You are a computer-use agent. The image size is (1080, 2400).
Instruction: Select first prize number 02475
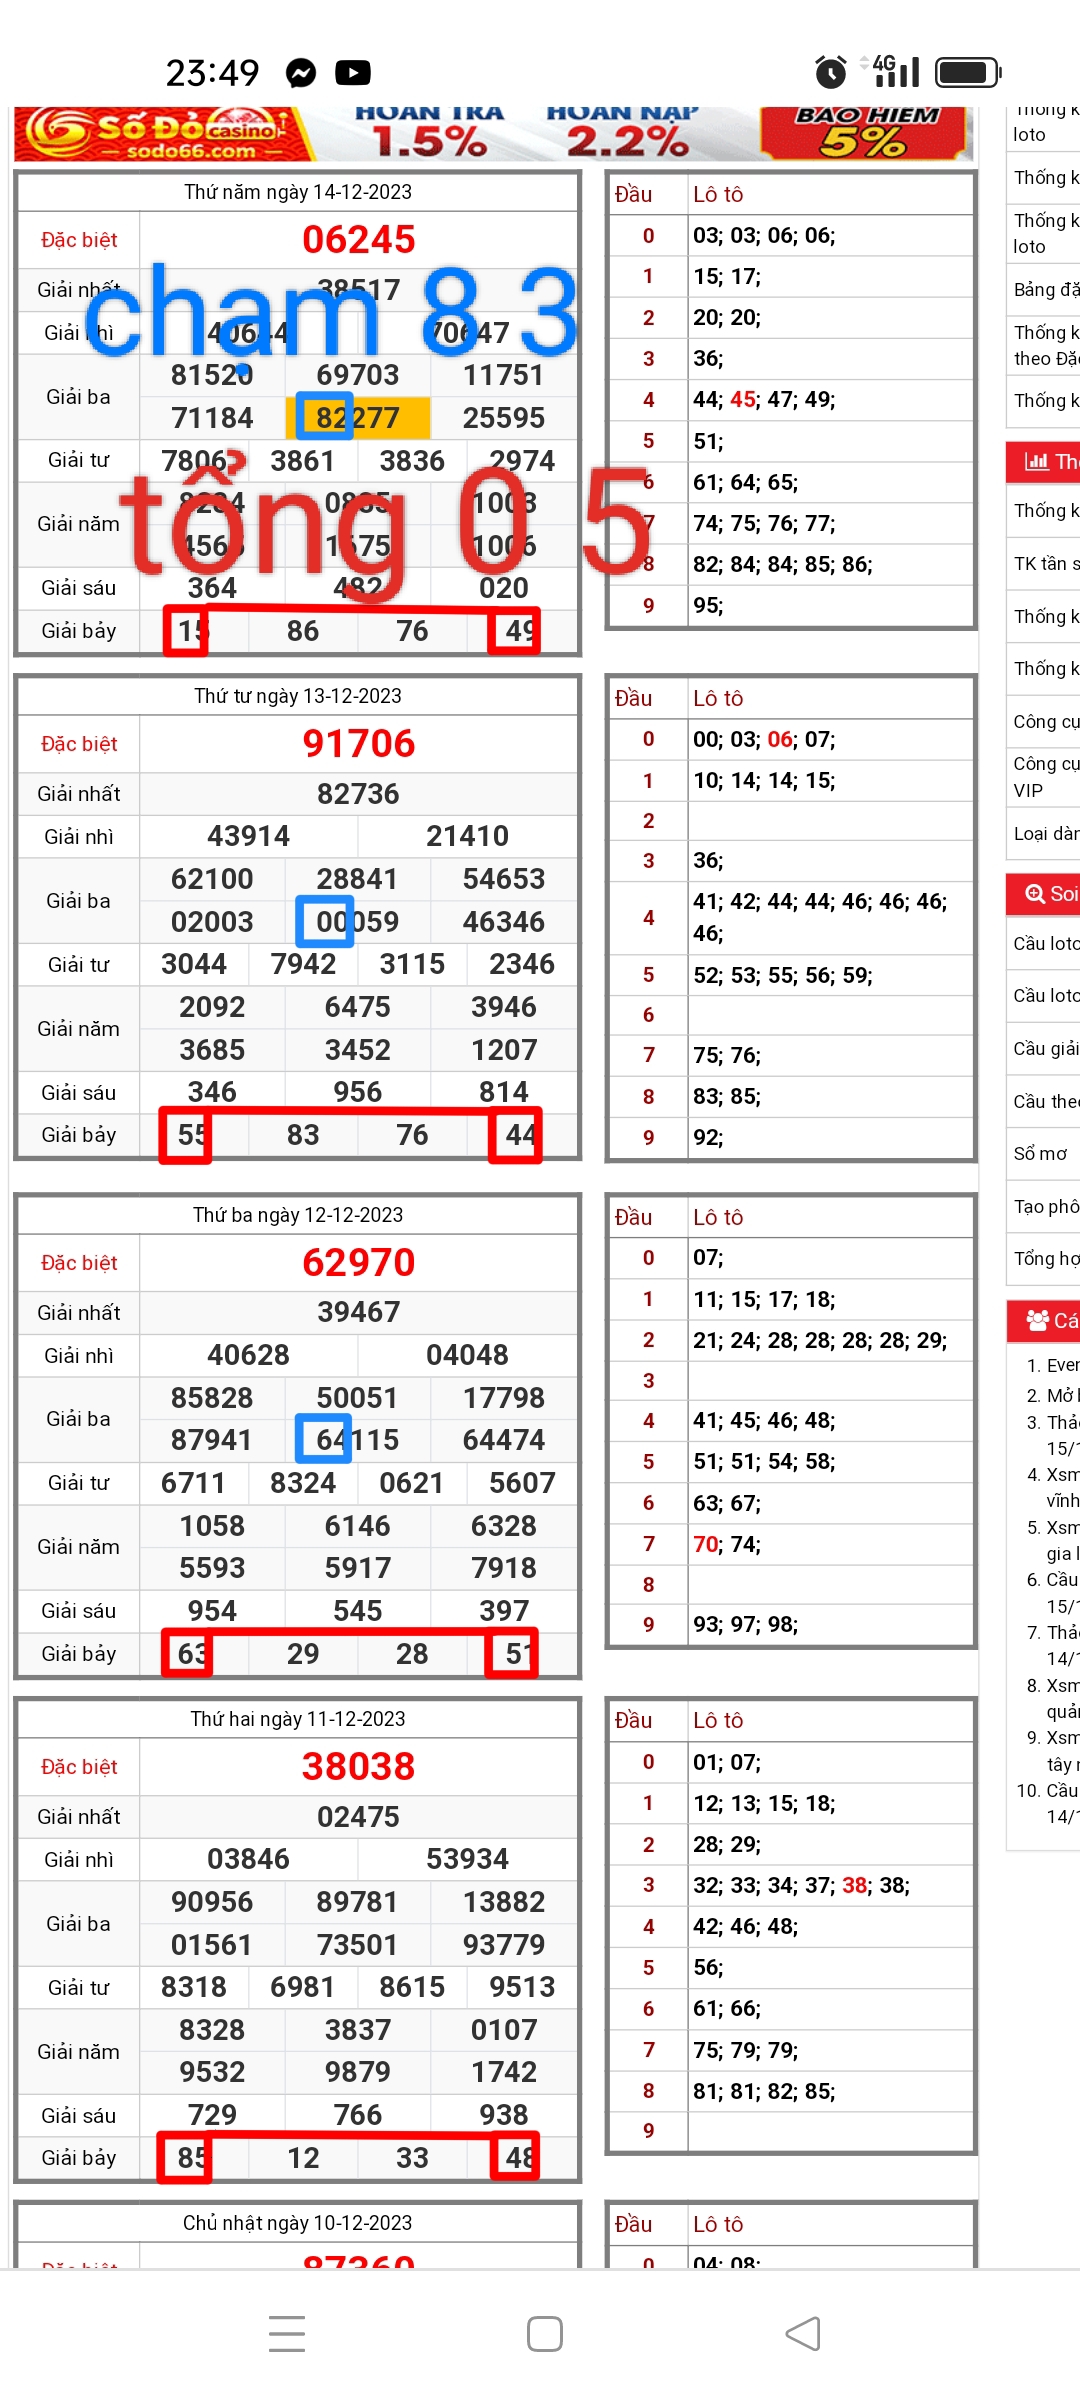tap(358, 1817)
